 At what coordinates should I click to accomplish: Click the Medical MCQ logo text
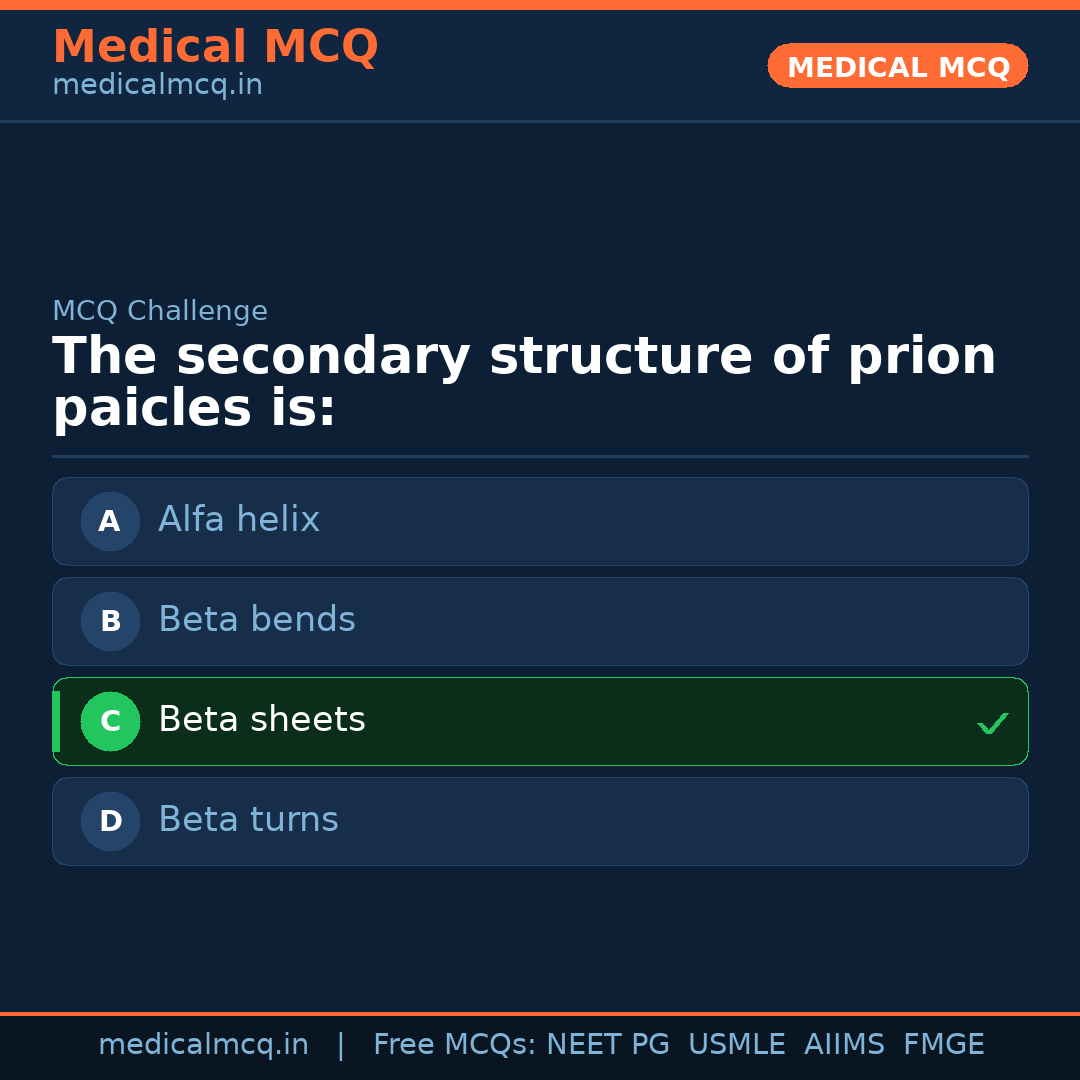[215, 46]
